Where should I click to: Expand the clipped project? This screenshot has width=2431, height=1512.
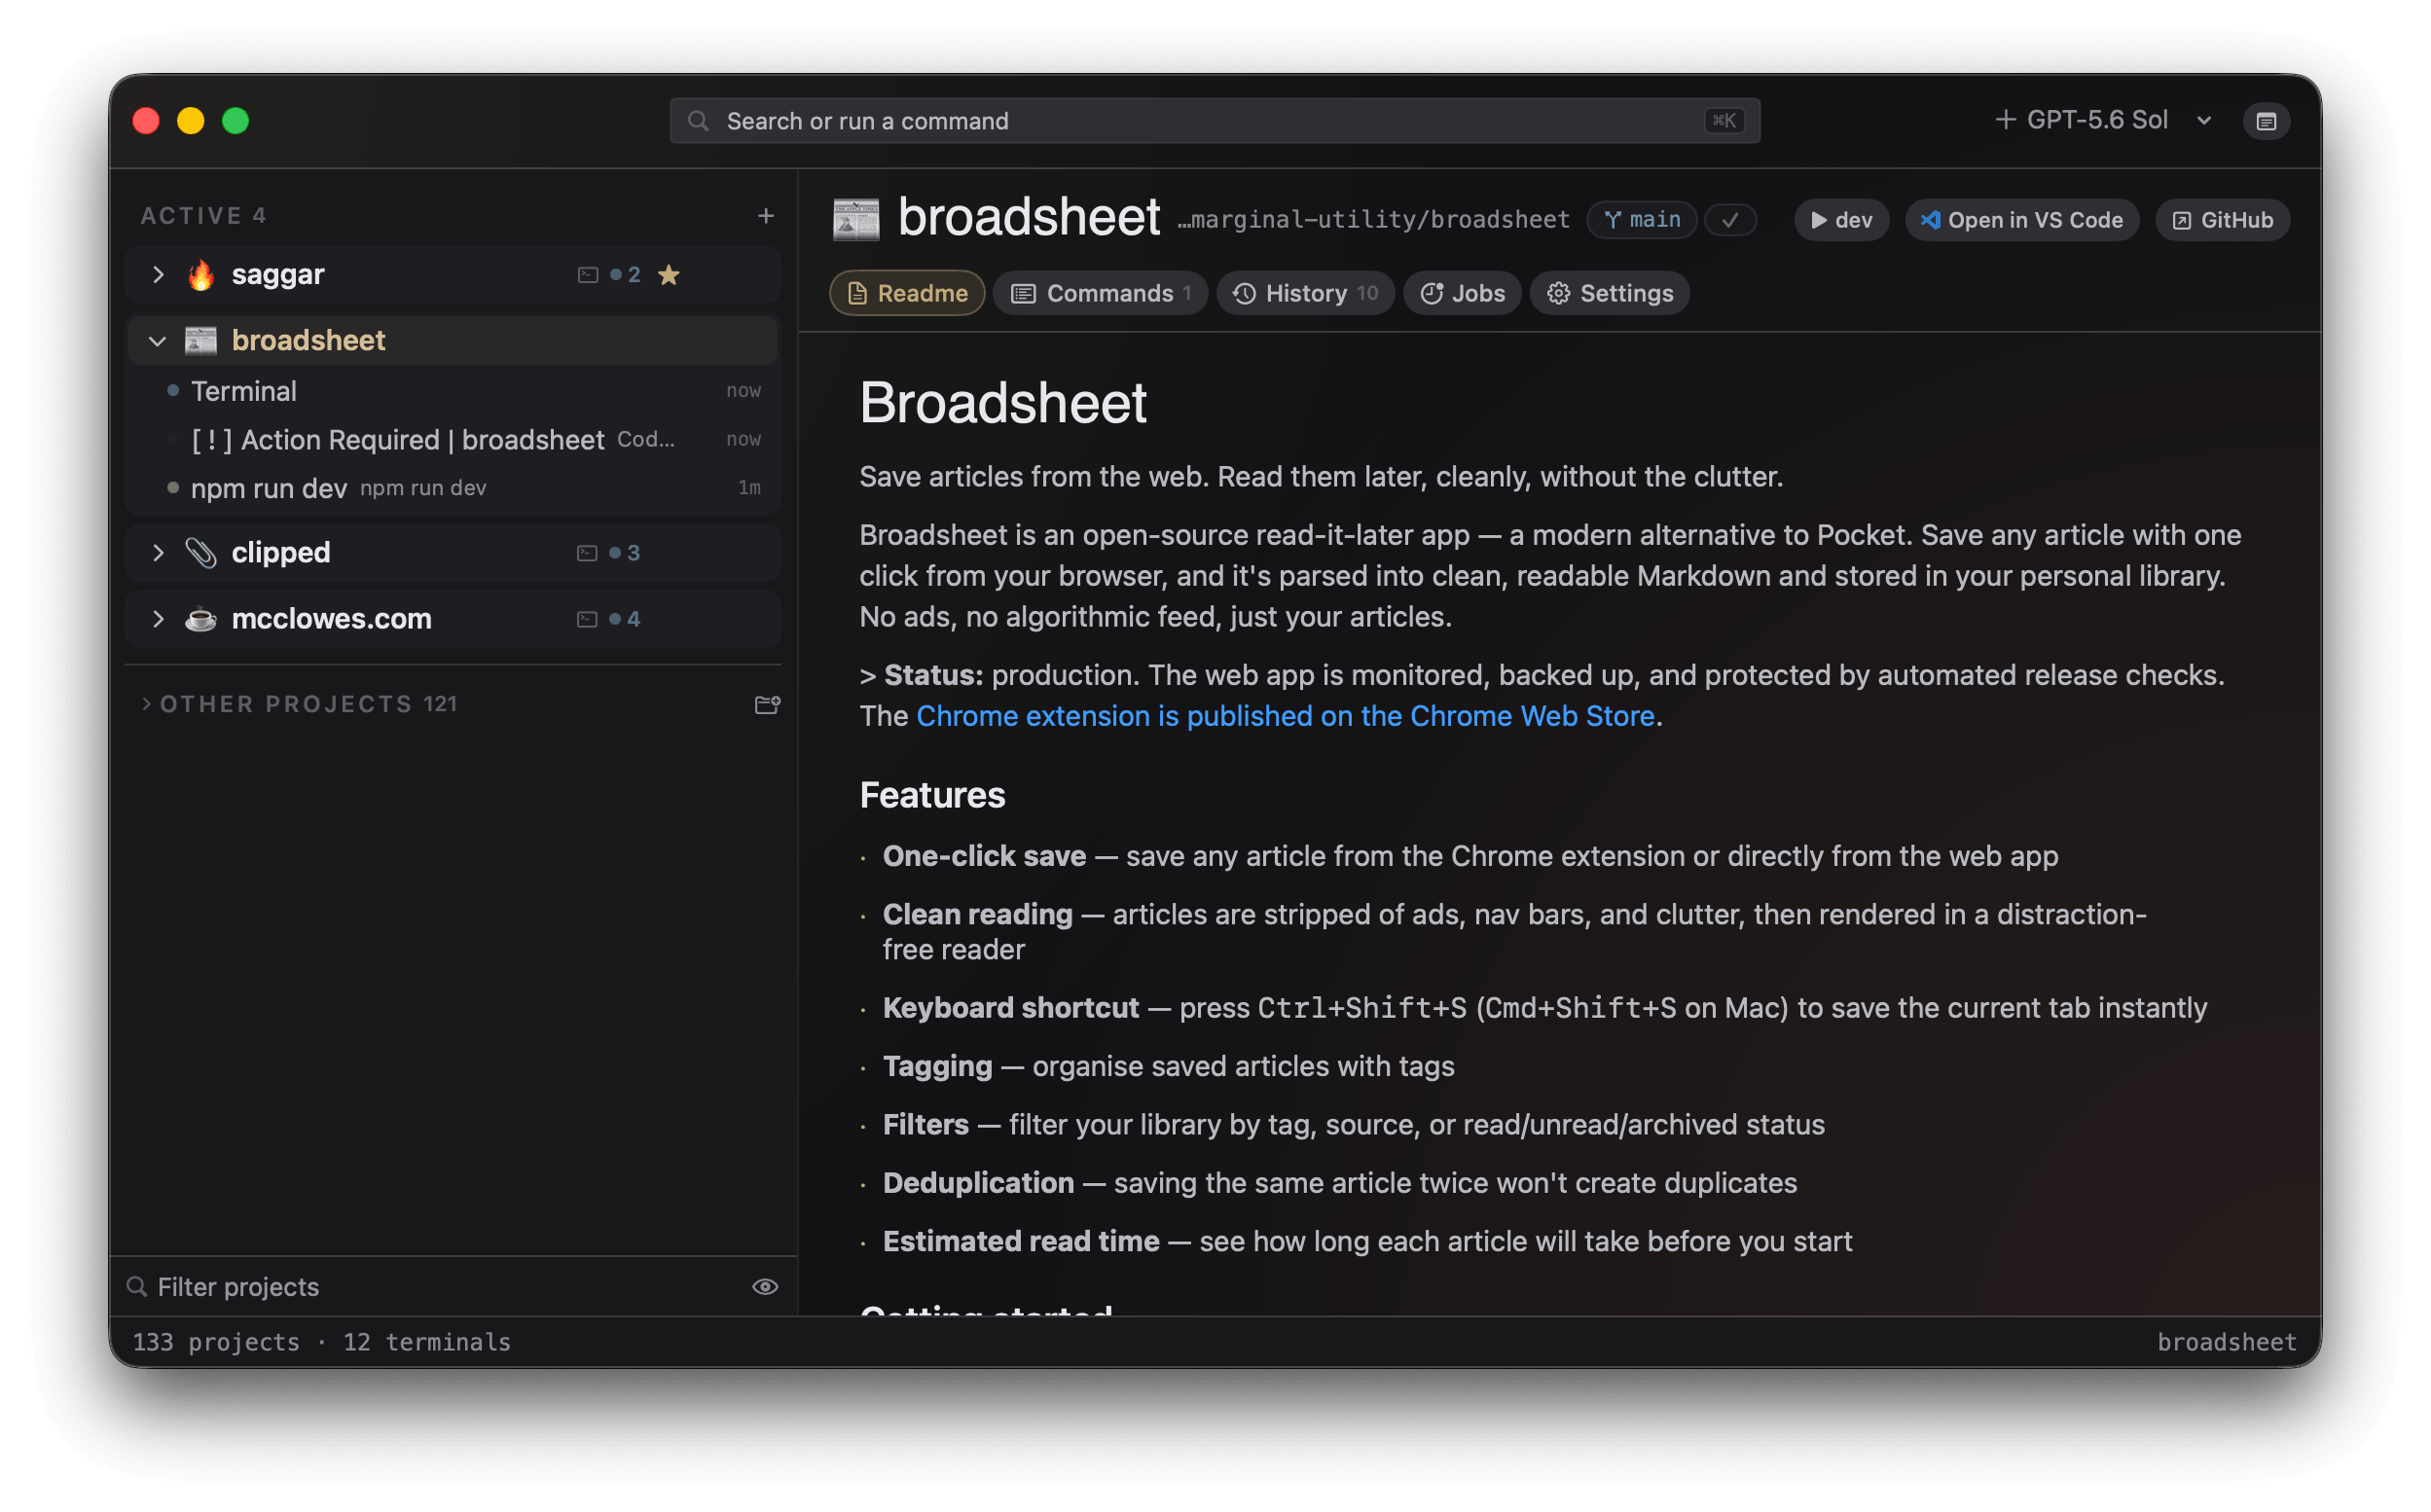[158, 553]
